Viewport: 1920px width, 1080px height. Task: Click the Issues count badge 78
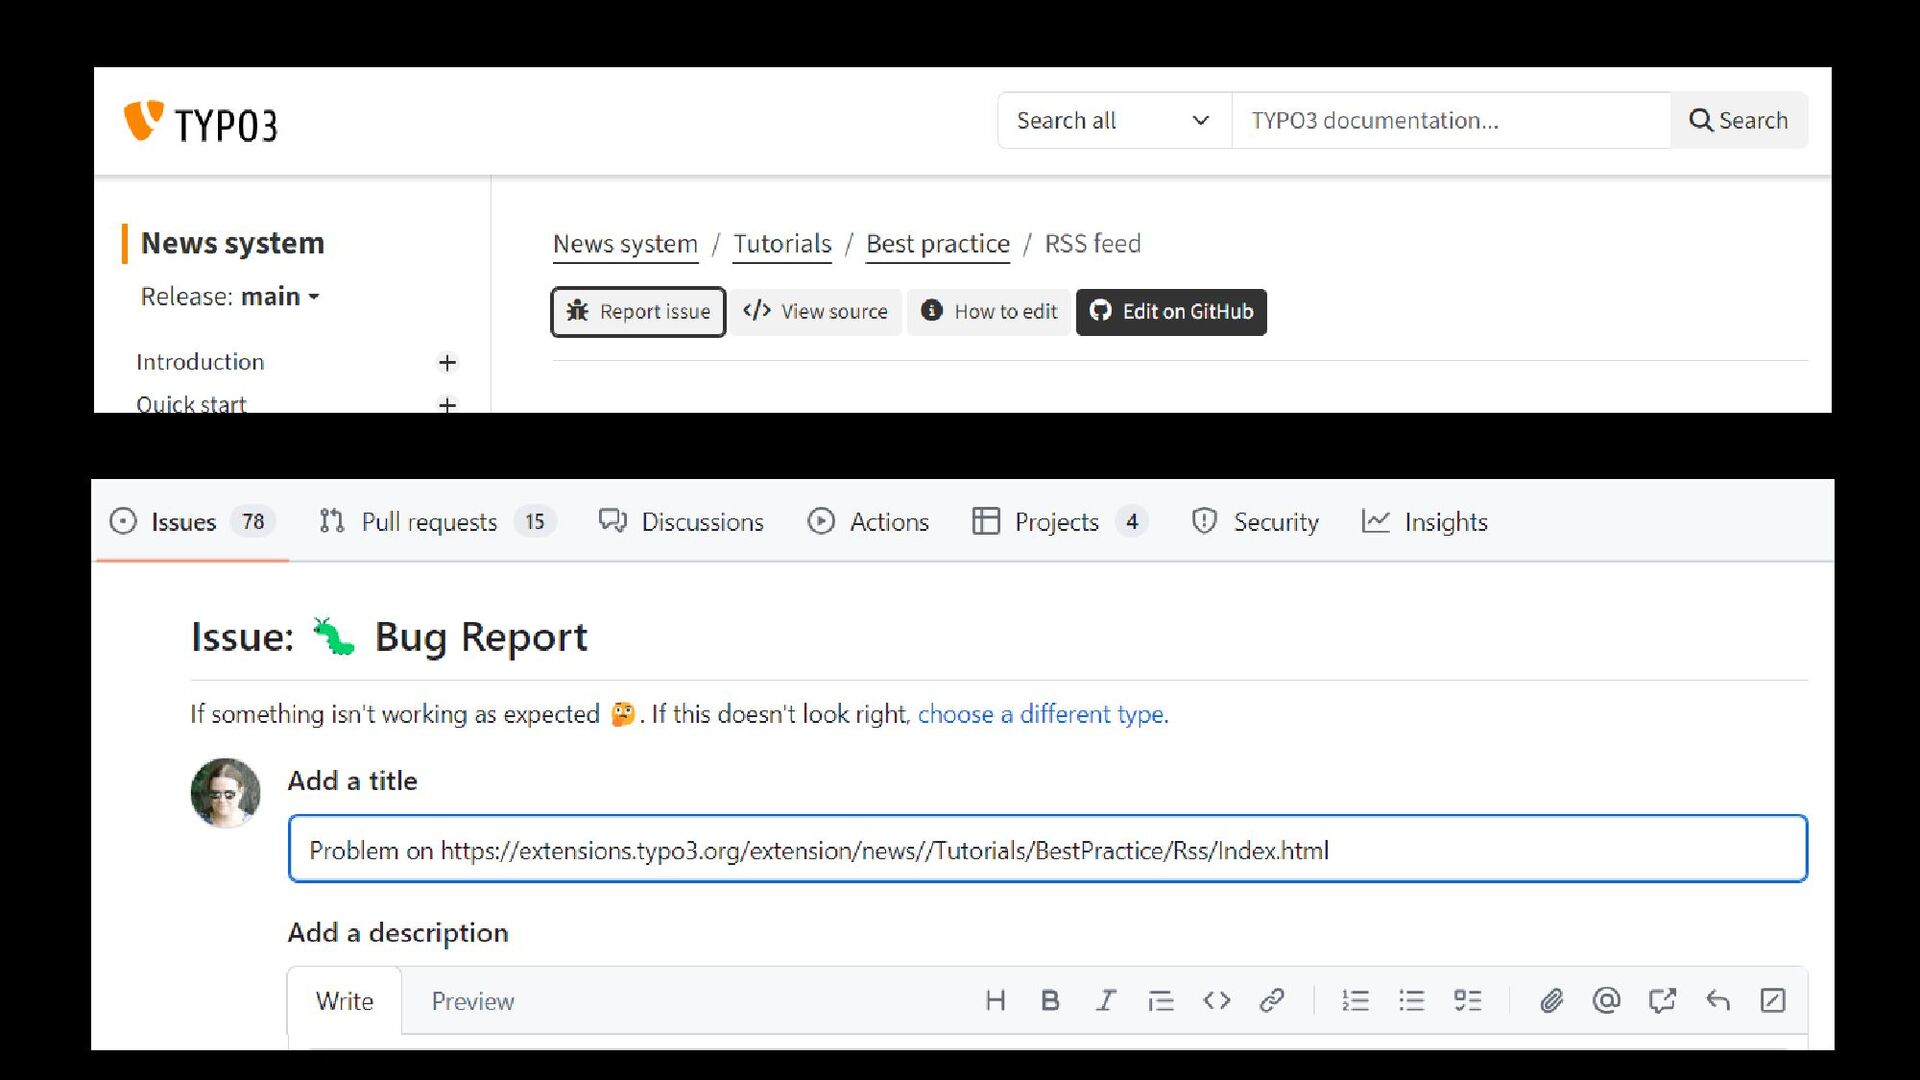point(253,522)
